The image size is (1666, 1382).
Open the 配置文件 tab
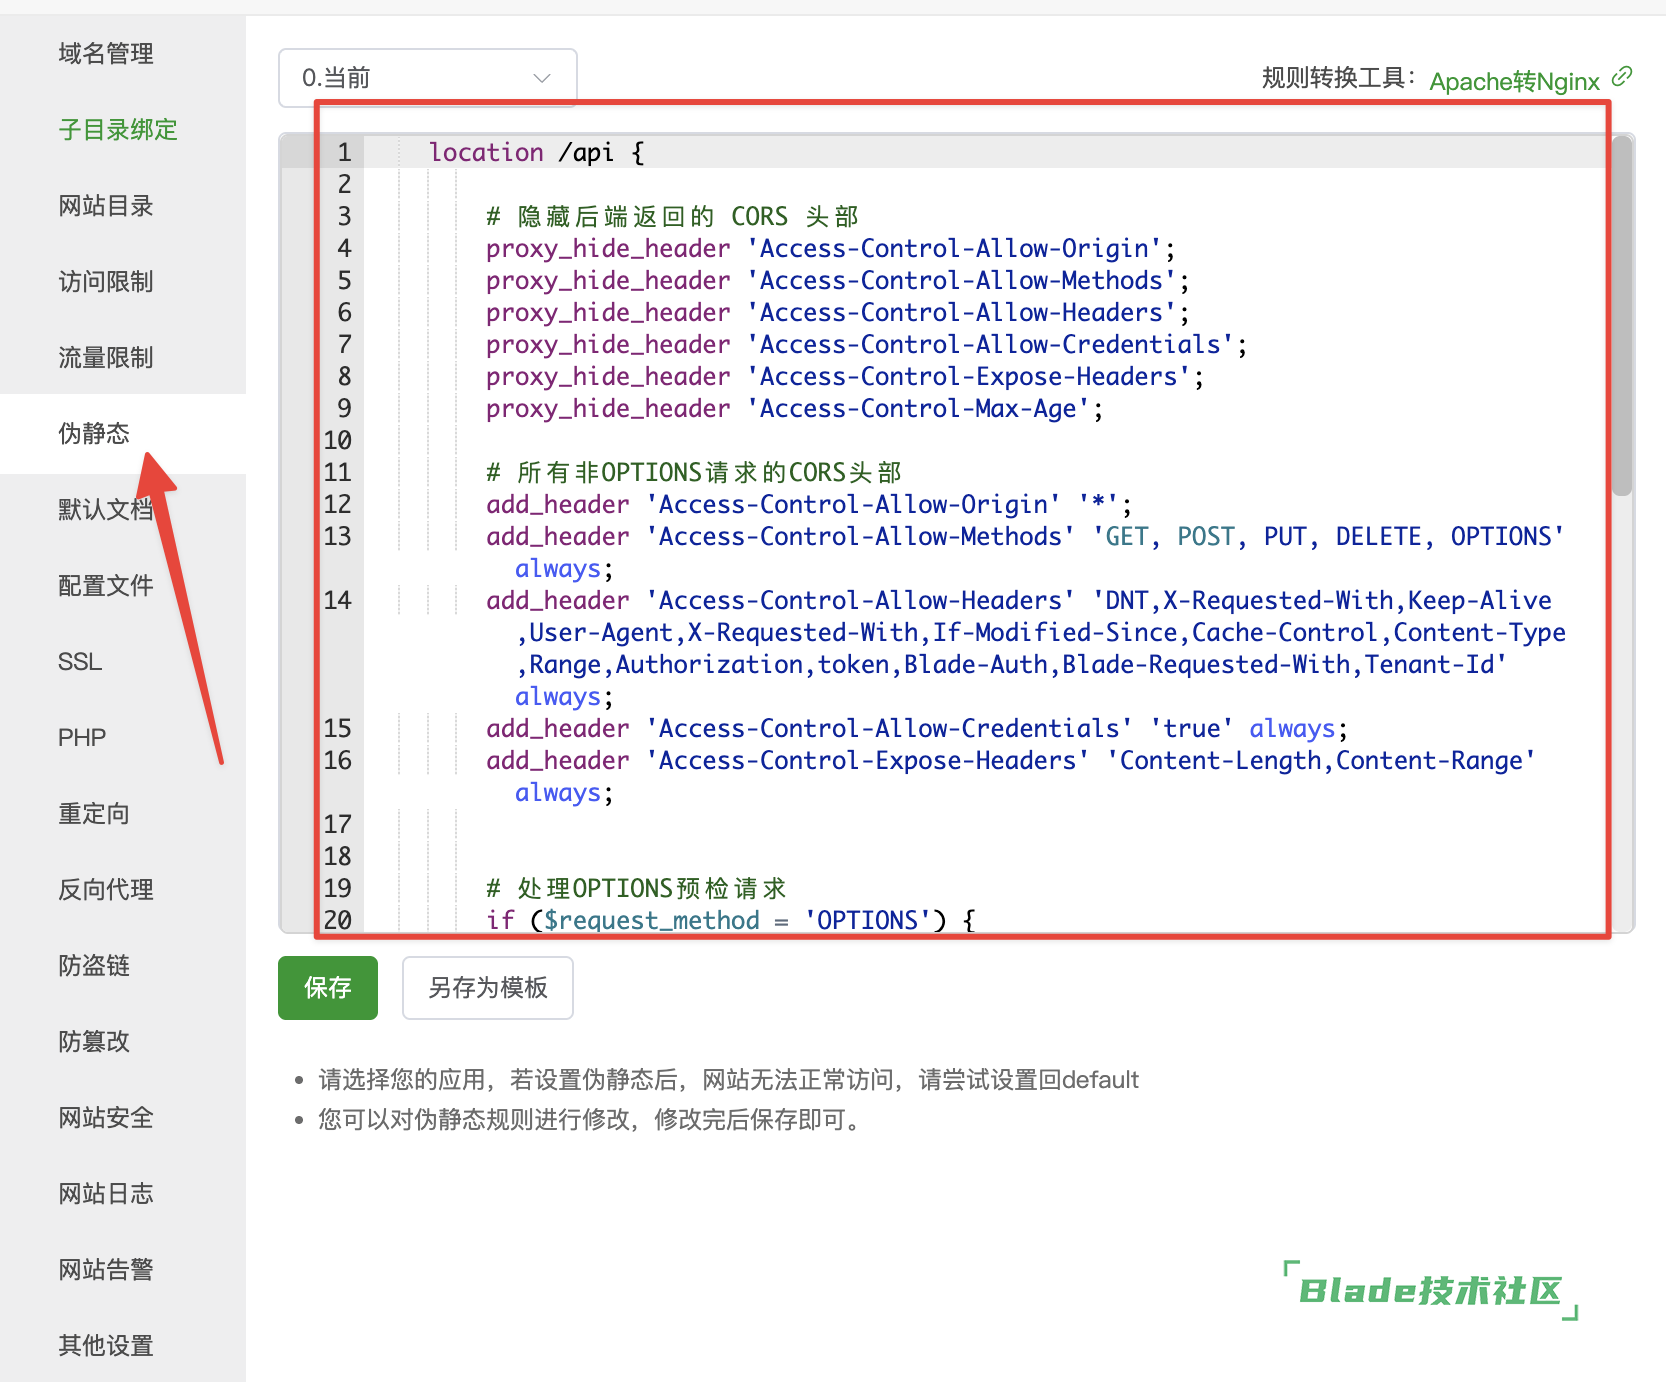click(106, 586)
